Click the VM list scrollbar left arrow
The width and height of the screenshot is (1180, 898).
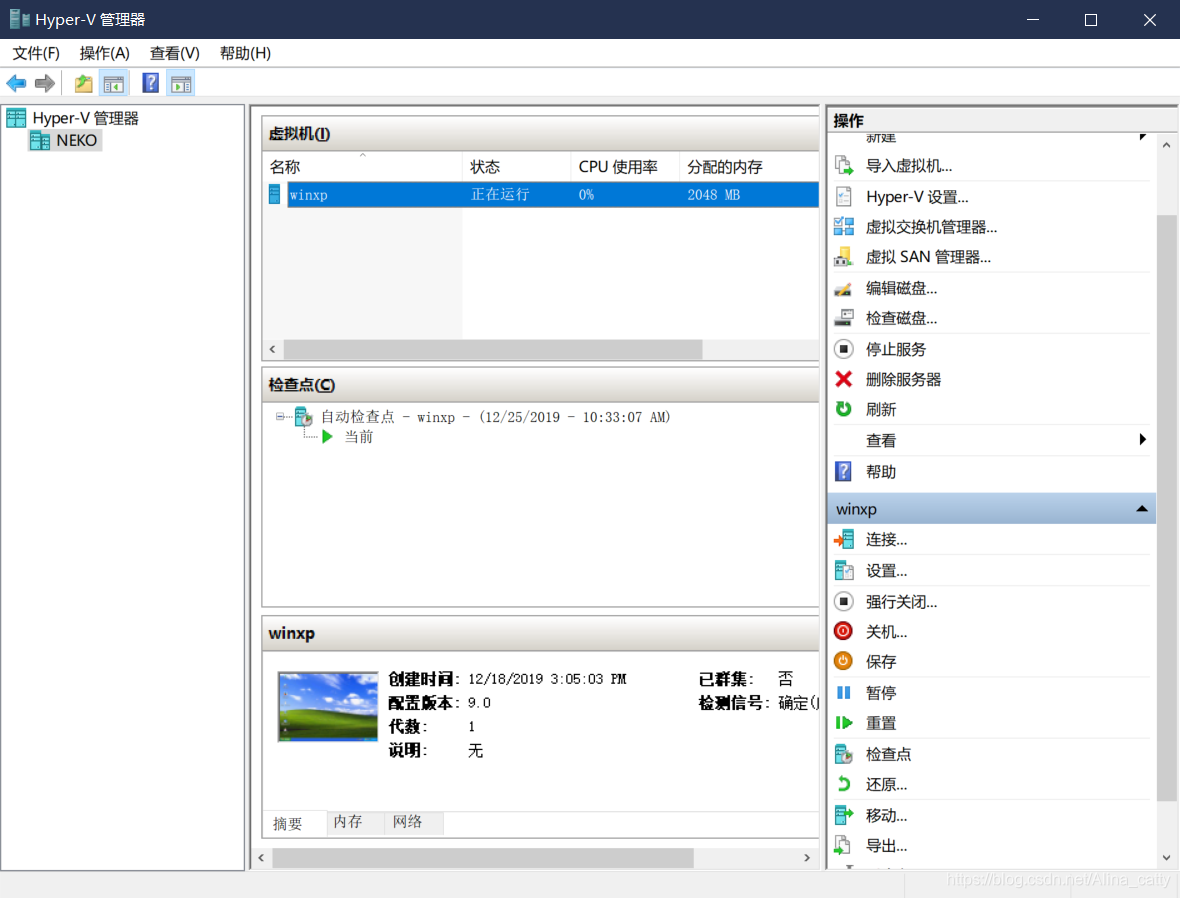[272, 349]
